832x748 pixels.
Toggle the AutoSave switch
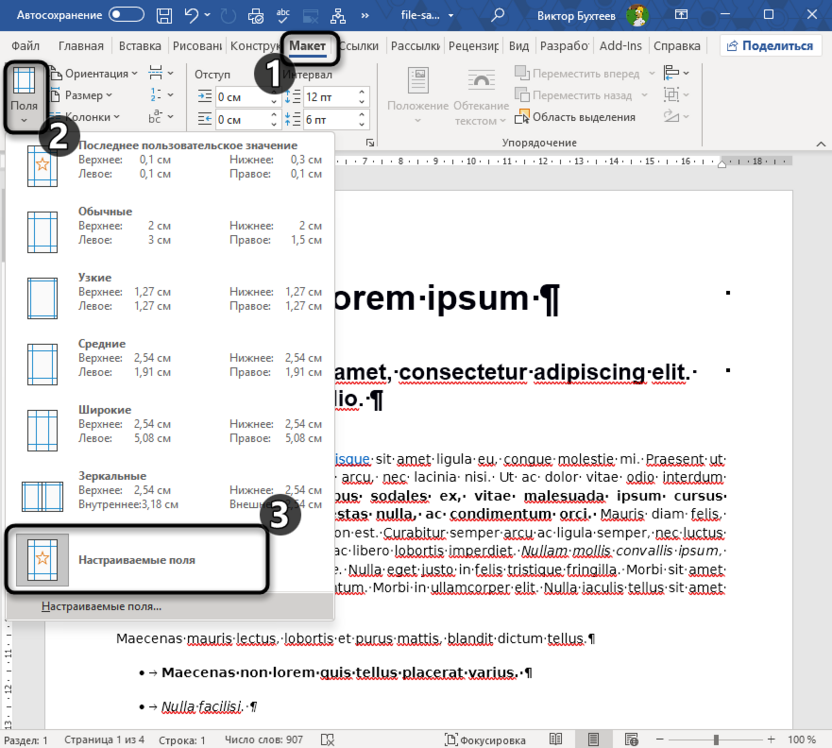[126, 15]
